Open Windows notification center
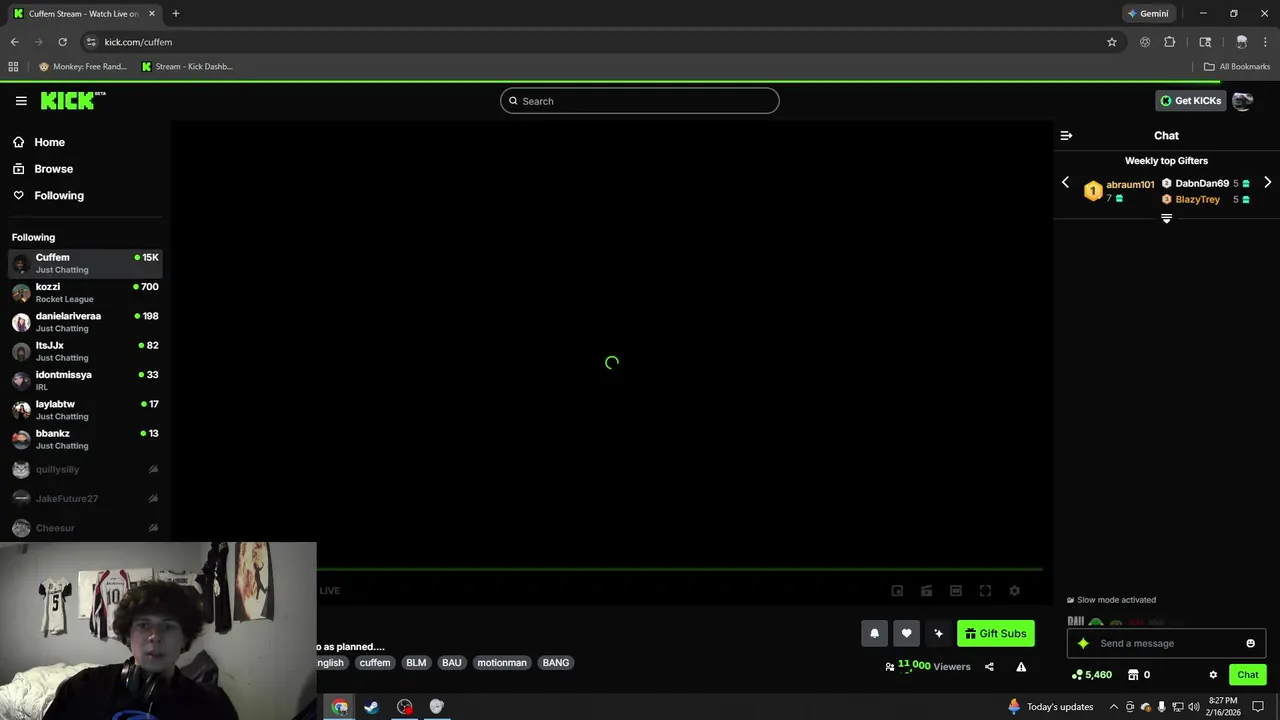The image size is (1280, 720). click(1258, 707)
